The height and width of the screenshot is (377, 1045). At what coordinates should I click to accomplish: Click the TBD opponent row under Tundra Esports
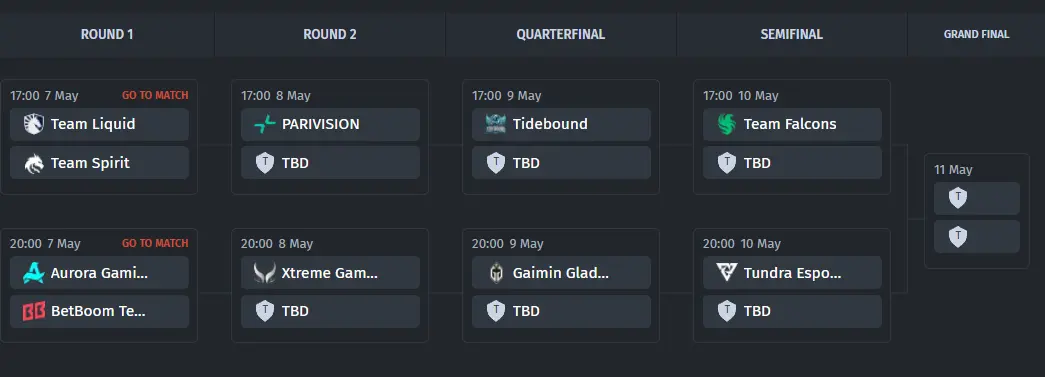pos(792,311)
